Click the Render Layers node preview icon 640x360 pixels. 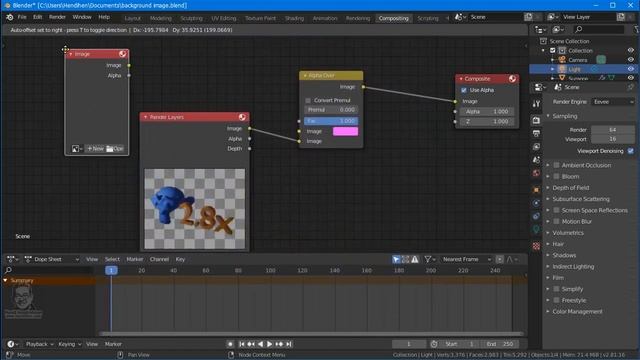pos(242,117)
